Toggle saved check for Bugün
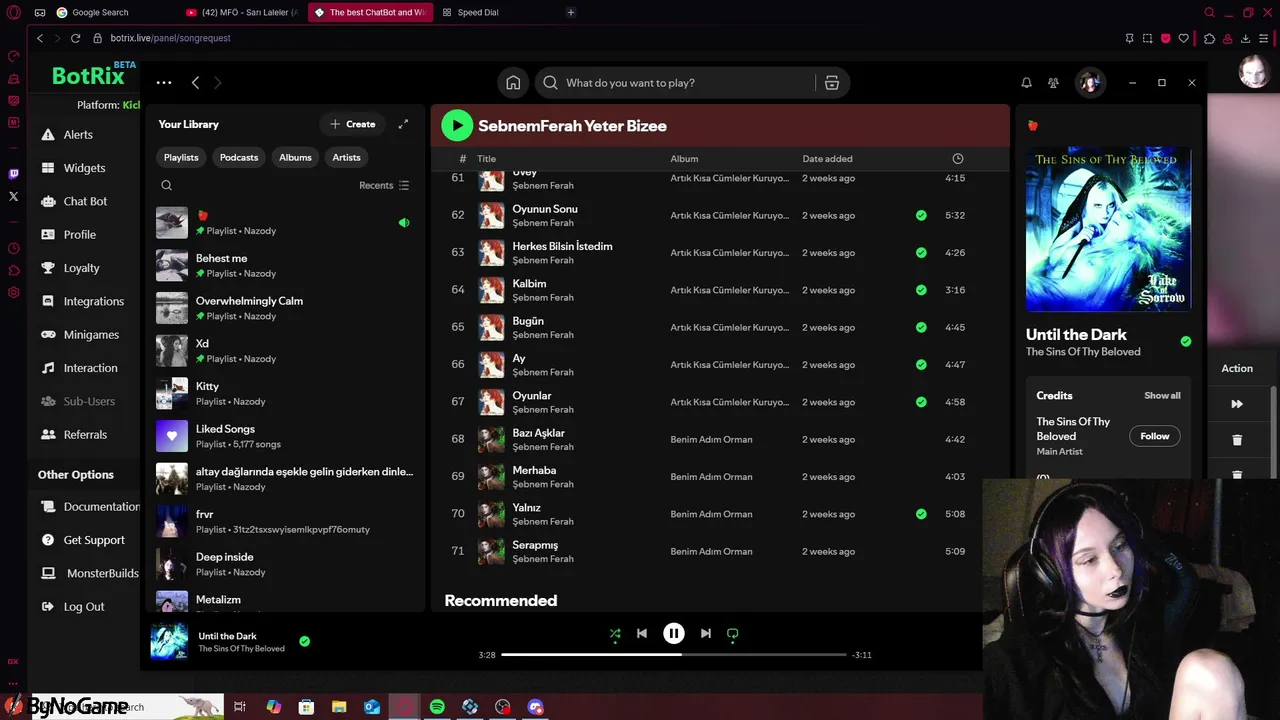Viewport: 1280px width, 720px height. [x=921, y=327]
